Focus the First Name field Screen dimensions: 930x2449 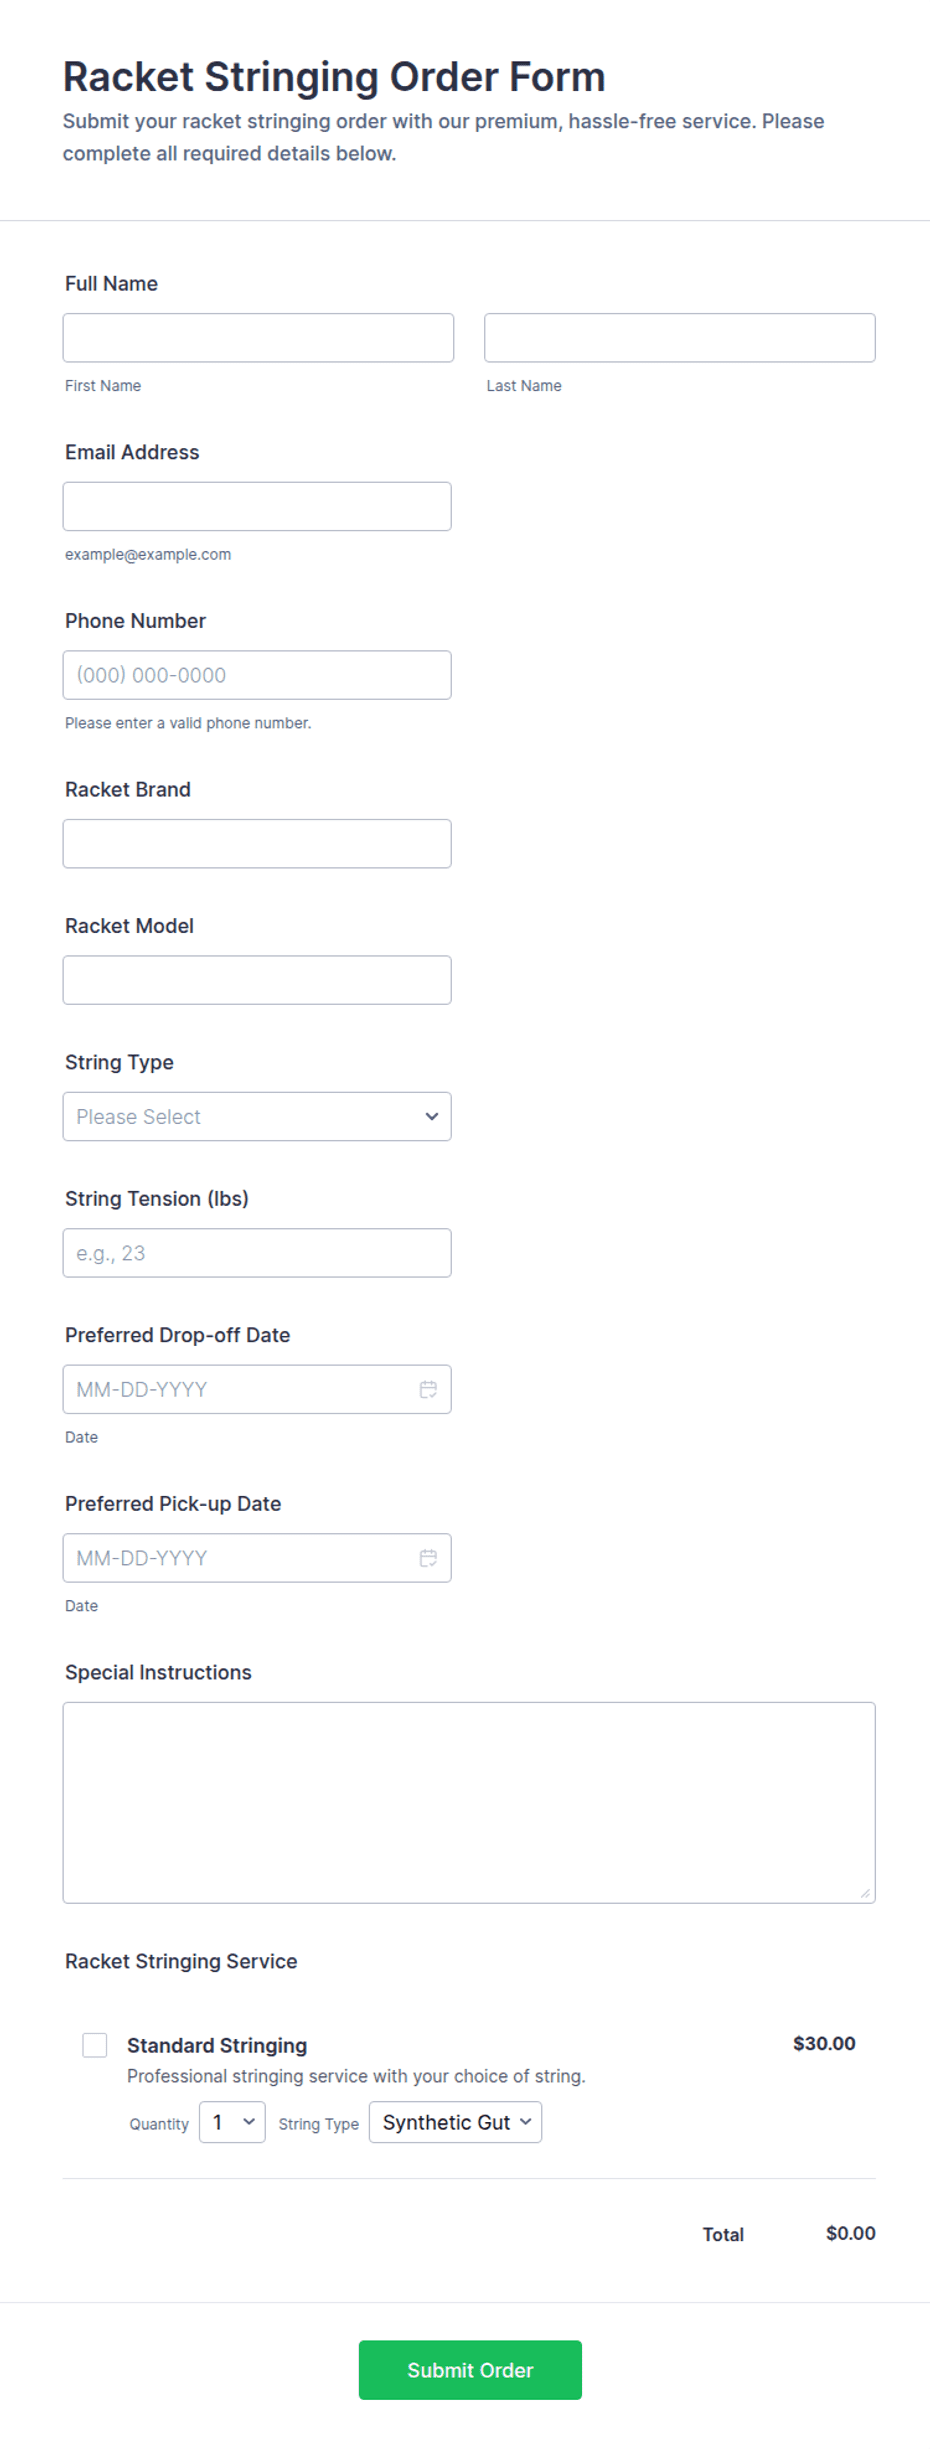point(258,338)
